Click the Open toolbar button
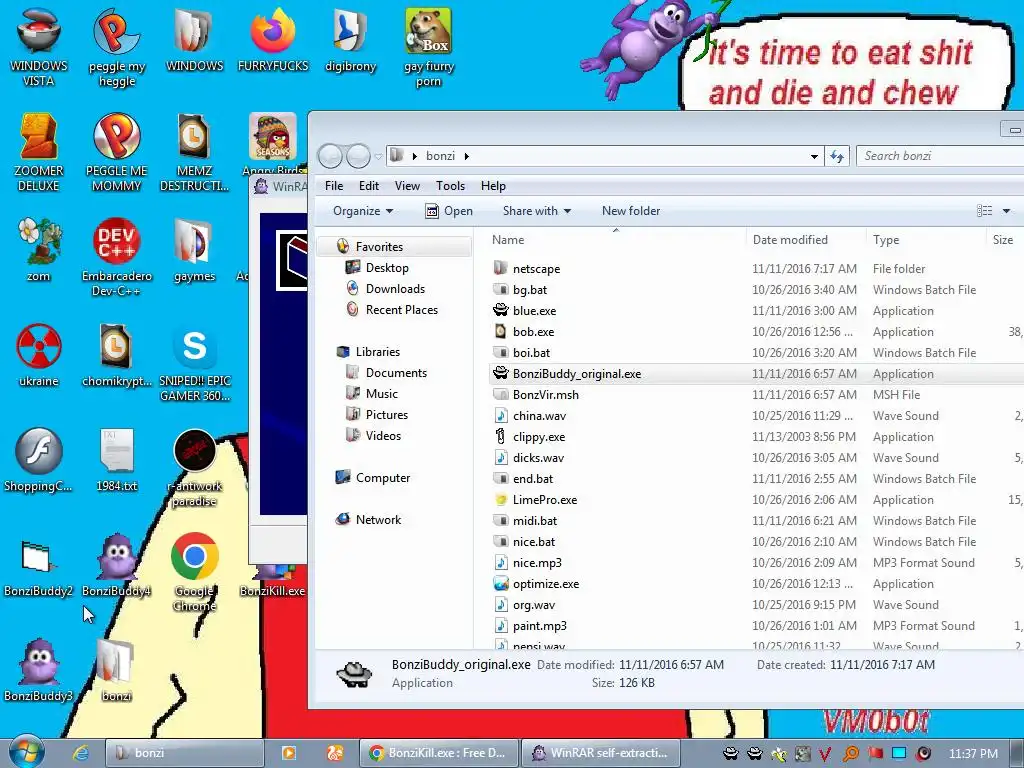This screenshot has width=1024, height=768. (449, 211)
